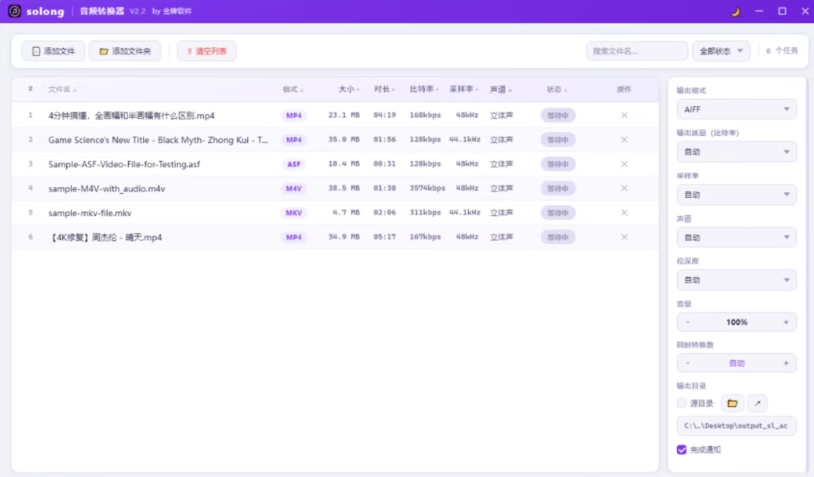Viewport: 814px width, 477px height.
Task: Open the AIFF output format dropdown
Action: pos(736,109)
